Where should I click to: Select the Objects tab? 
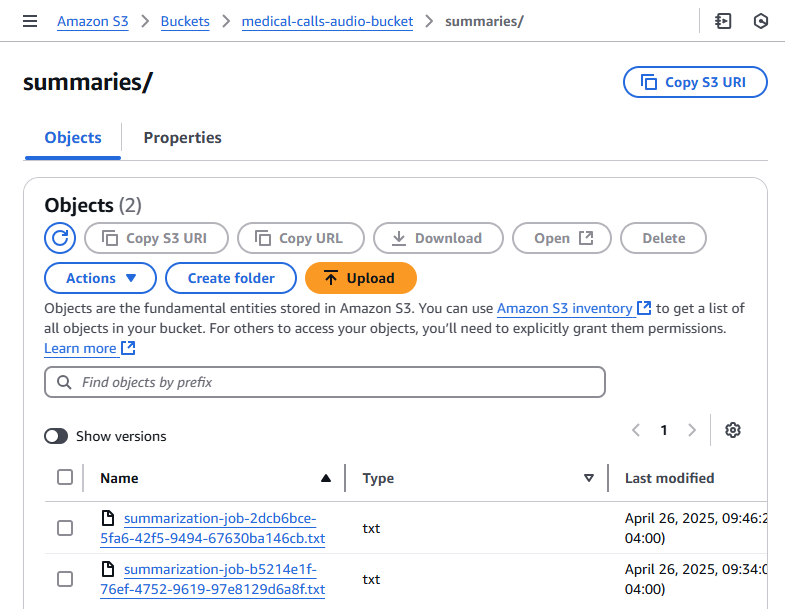click(x=73, y=138)
